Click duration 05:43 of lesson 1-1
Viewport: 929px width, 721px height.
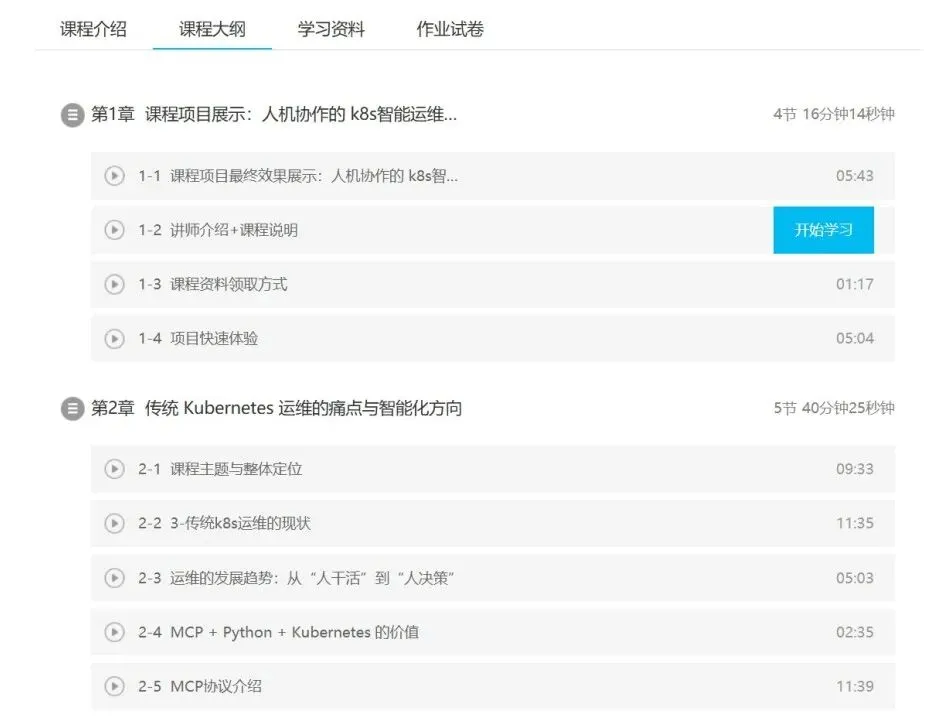854,176
